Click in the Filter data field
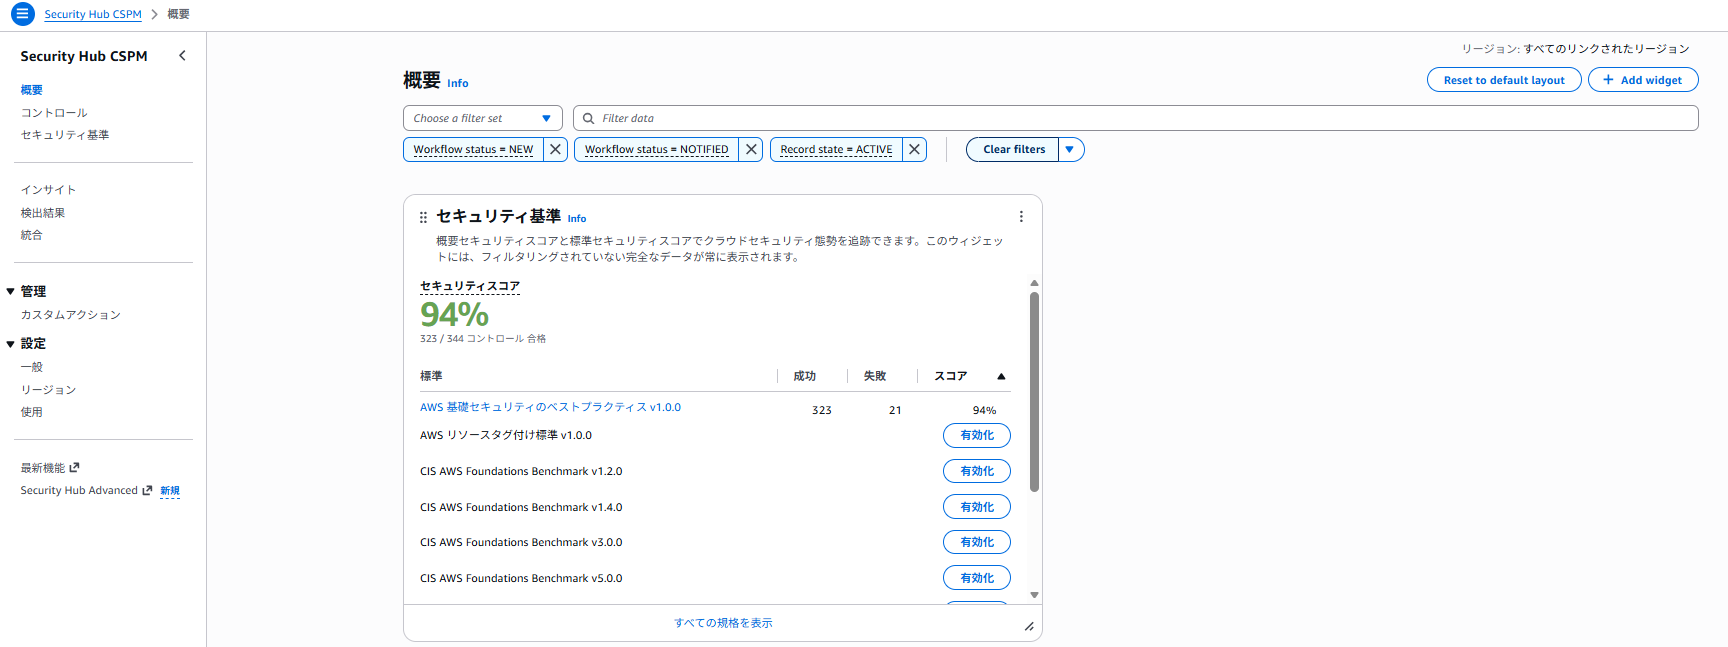Image resolution: width=1728 pixels, height=647 pixels. [1136, 118]
